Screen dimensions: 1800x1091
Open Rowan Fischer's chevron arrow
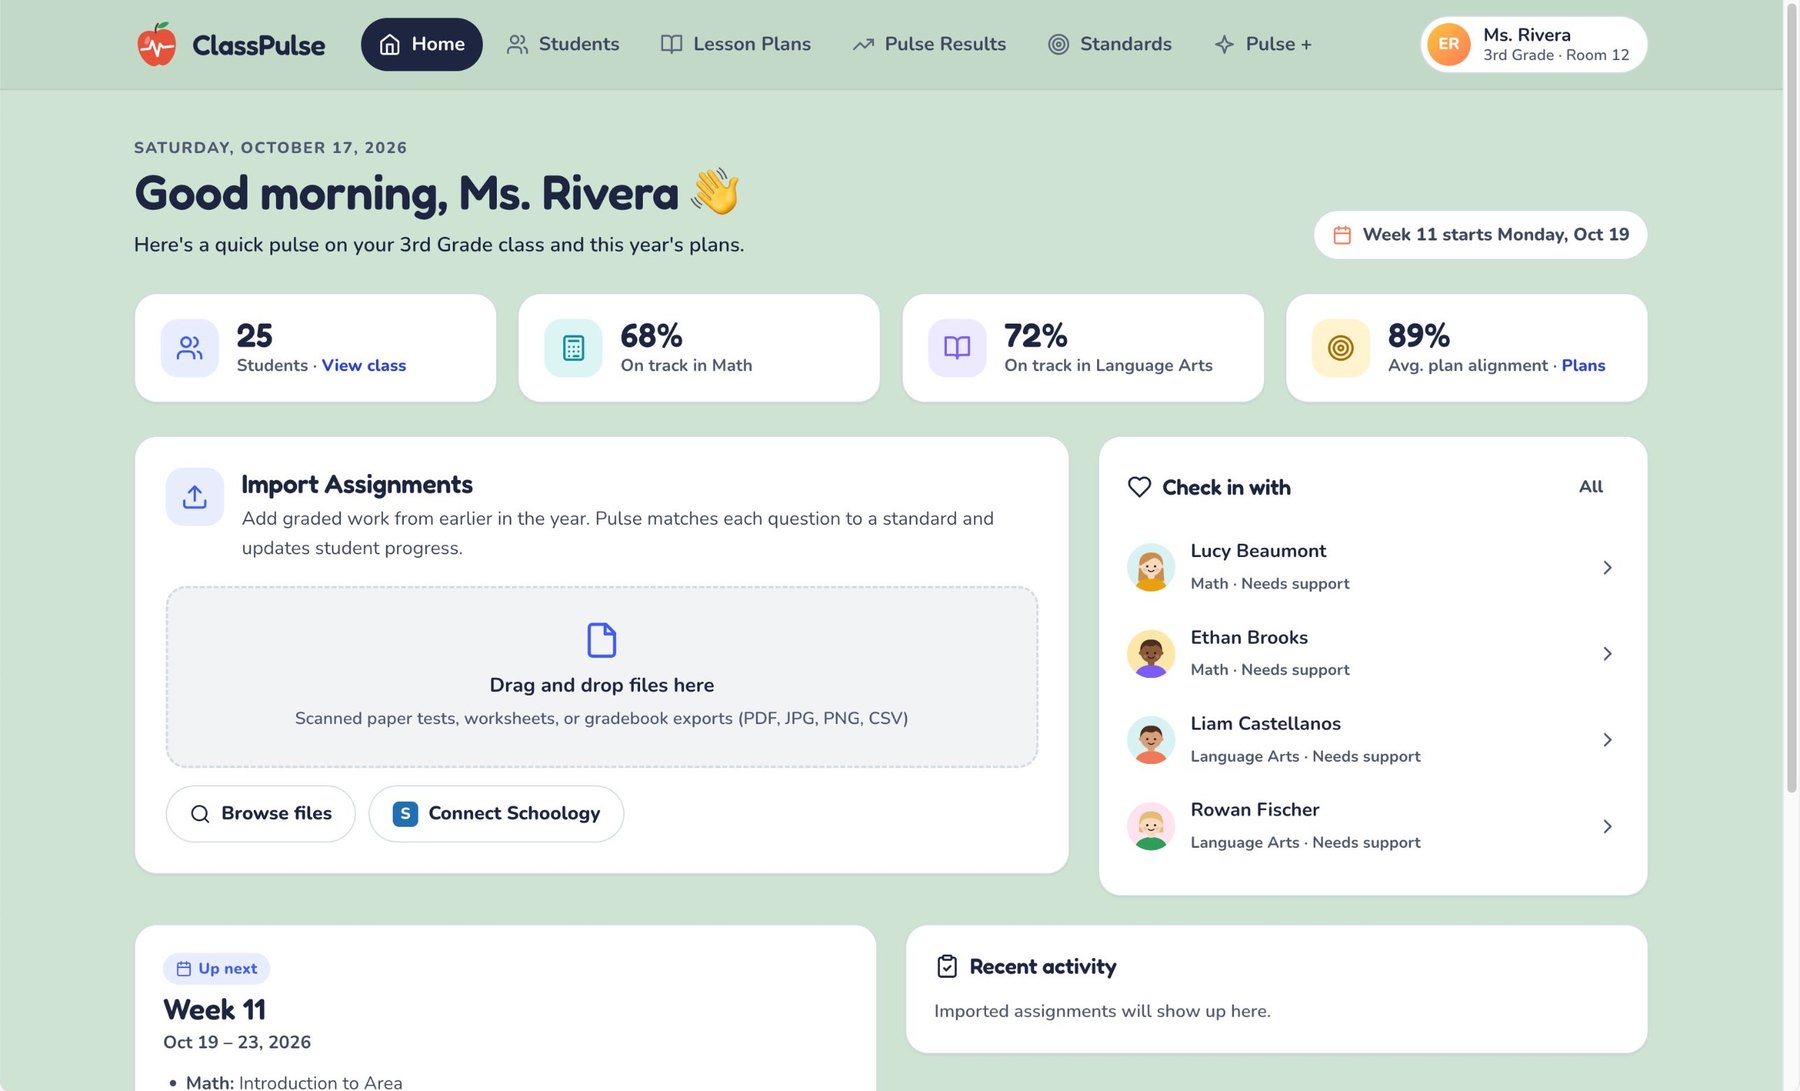(x=1607, y=826)
